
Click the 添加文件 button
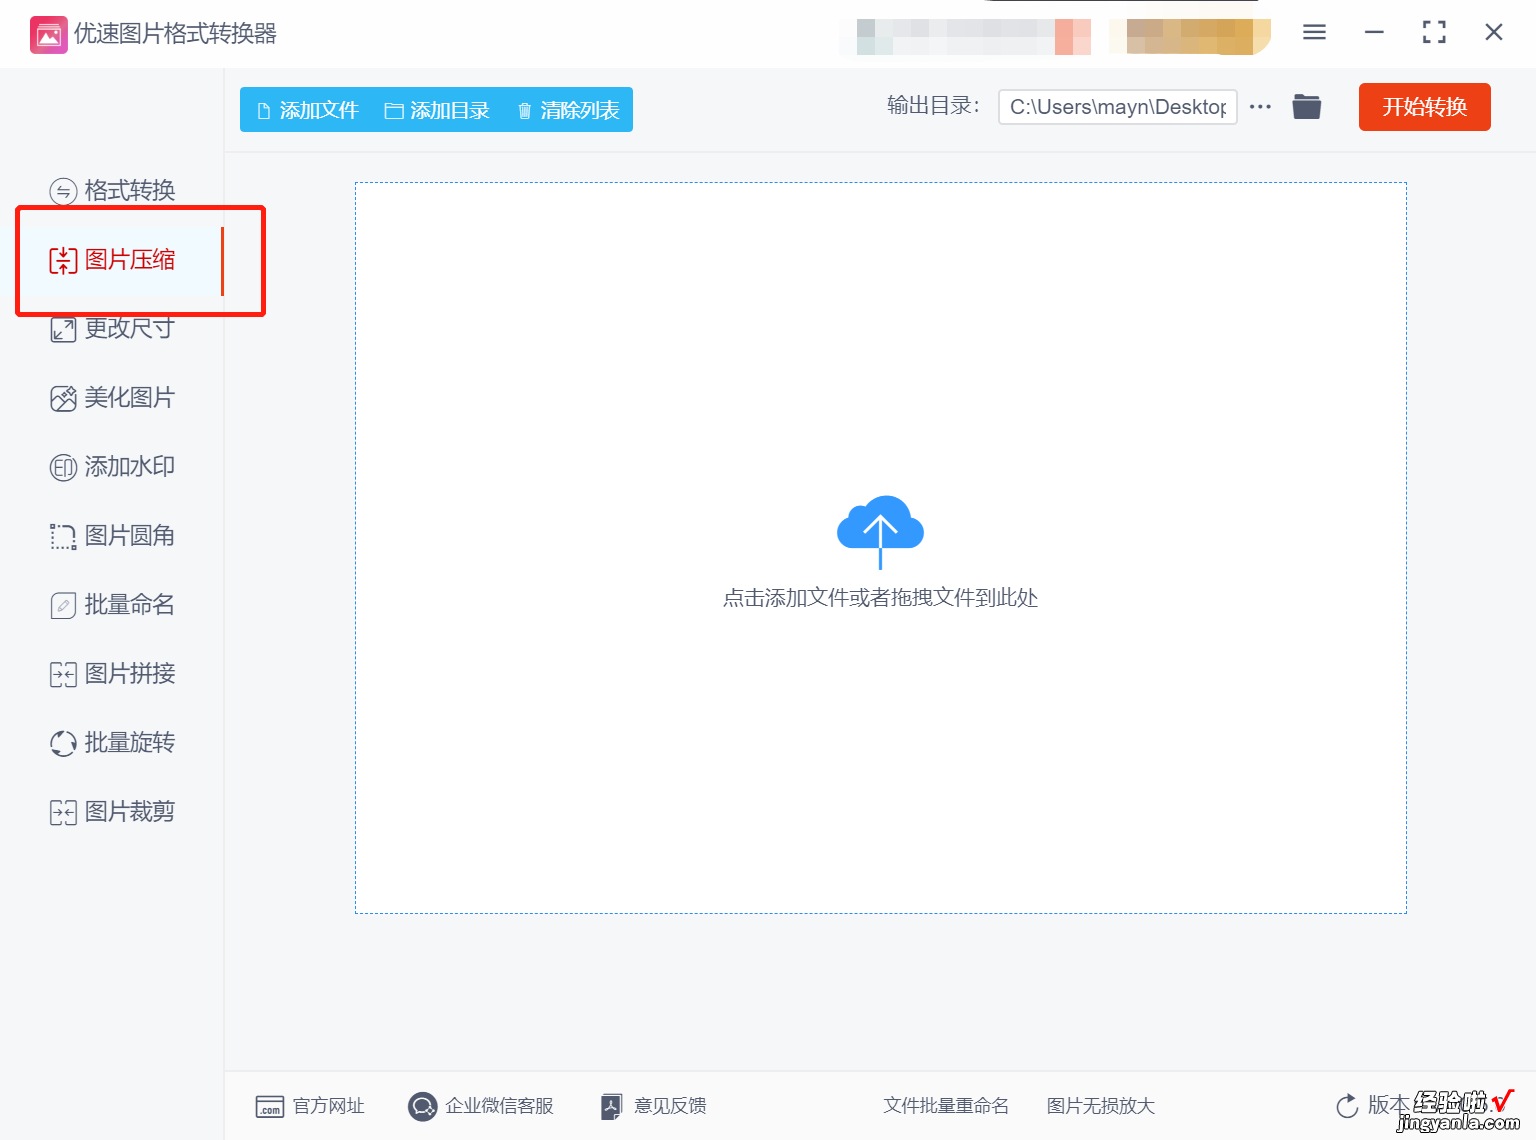pos(308,110)
